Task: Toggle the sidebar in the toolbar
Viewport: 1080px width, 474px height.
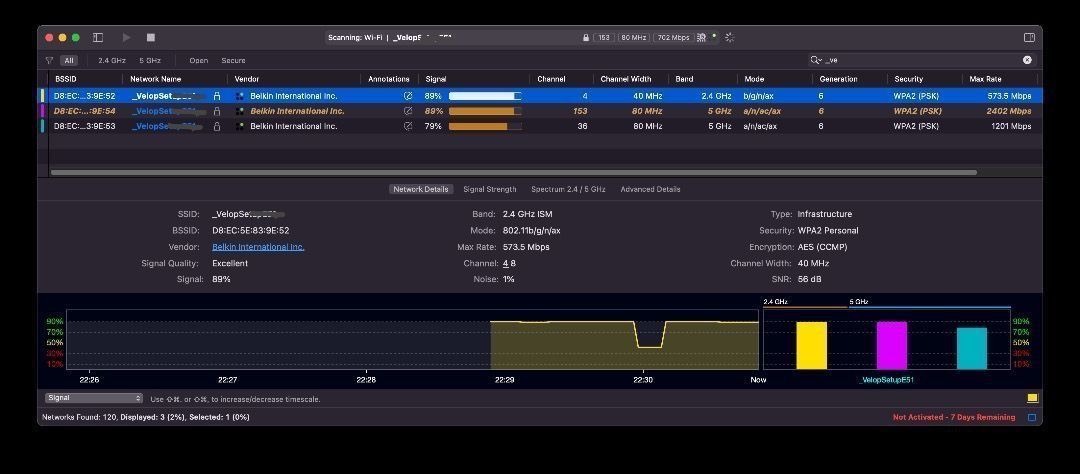Action: (98, 38)
